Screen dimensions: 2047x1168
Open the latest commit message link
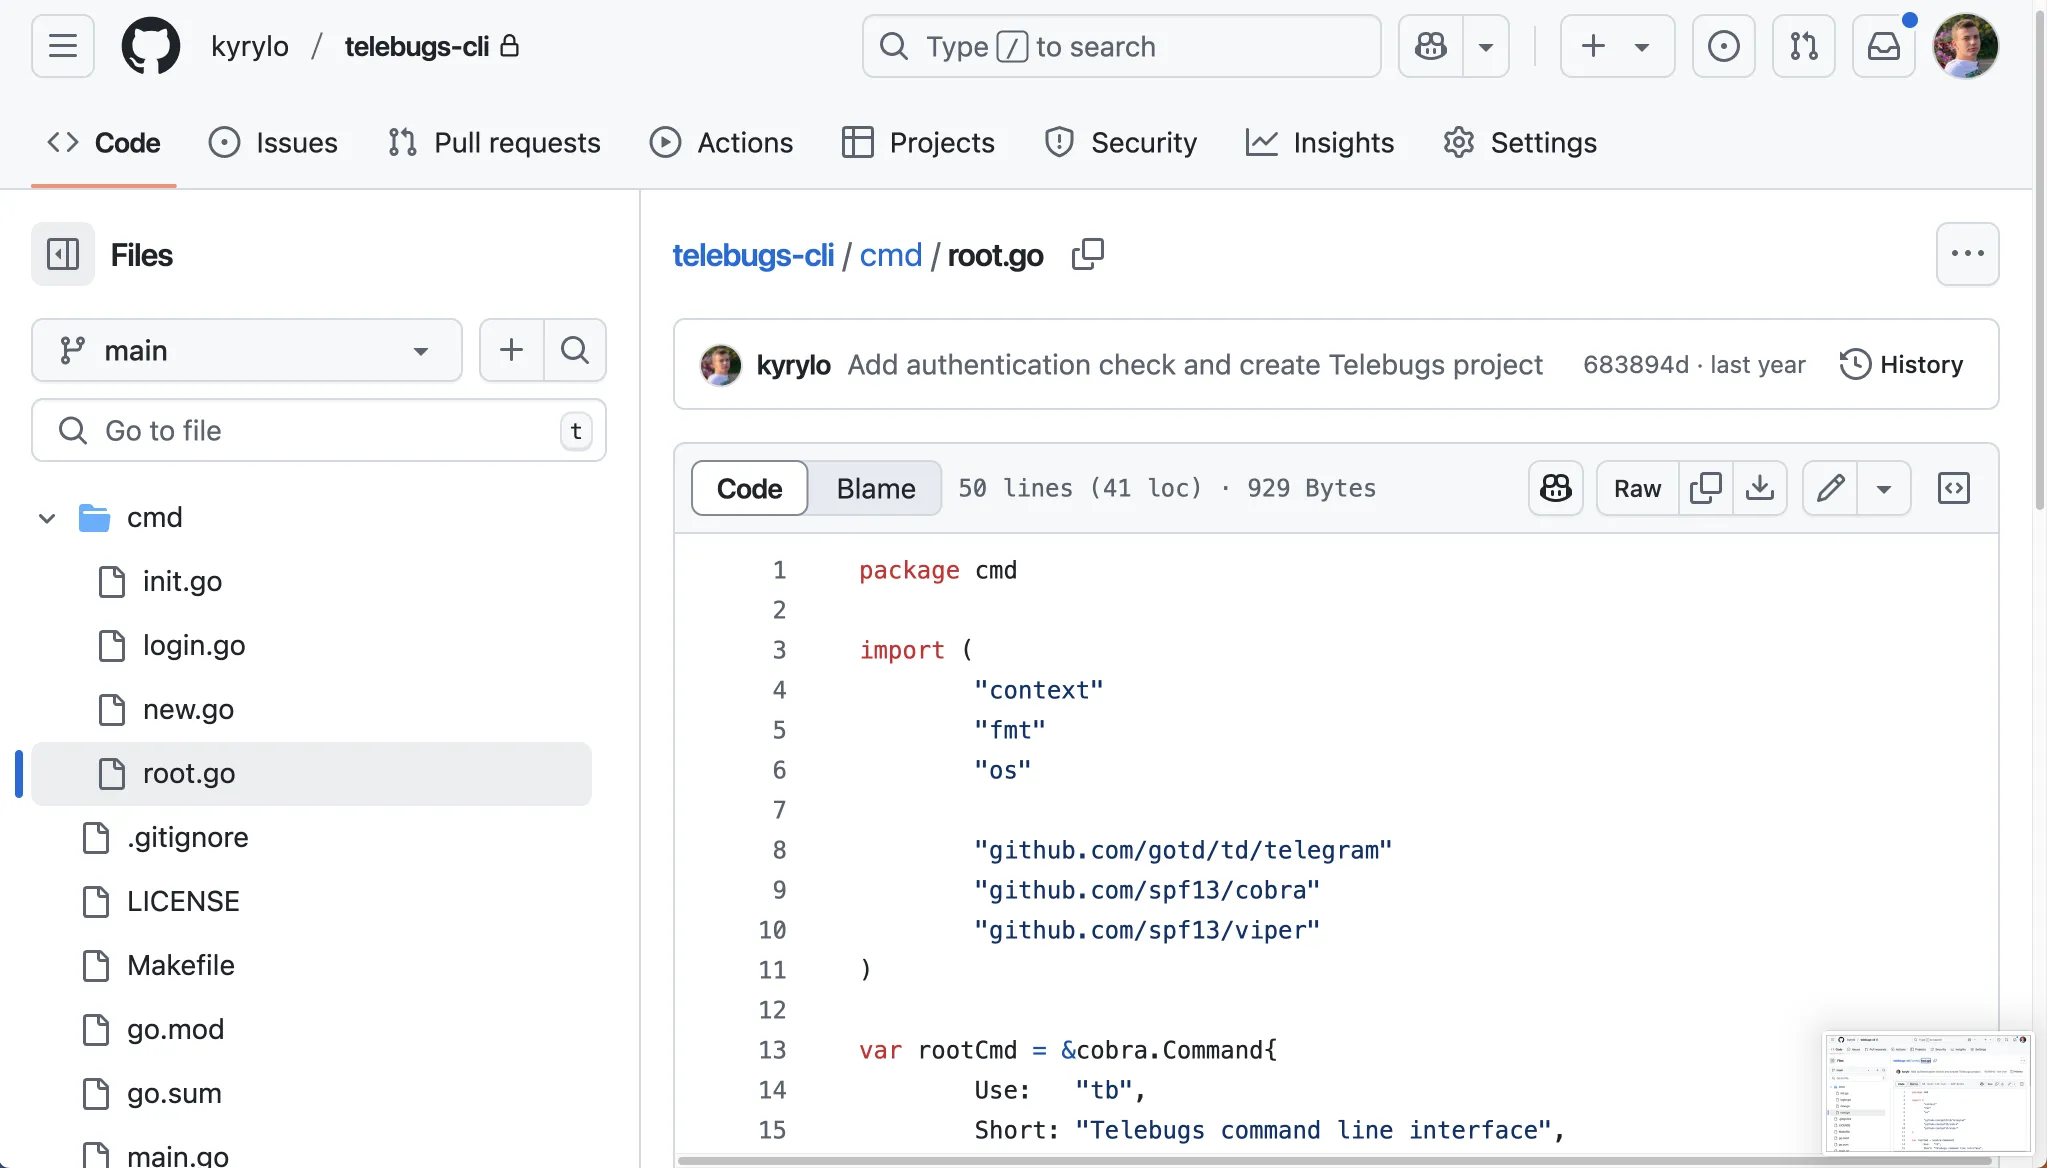click(1195, 365)
